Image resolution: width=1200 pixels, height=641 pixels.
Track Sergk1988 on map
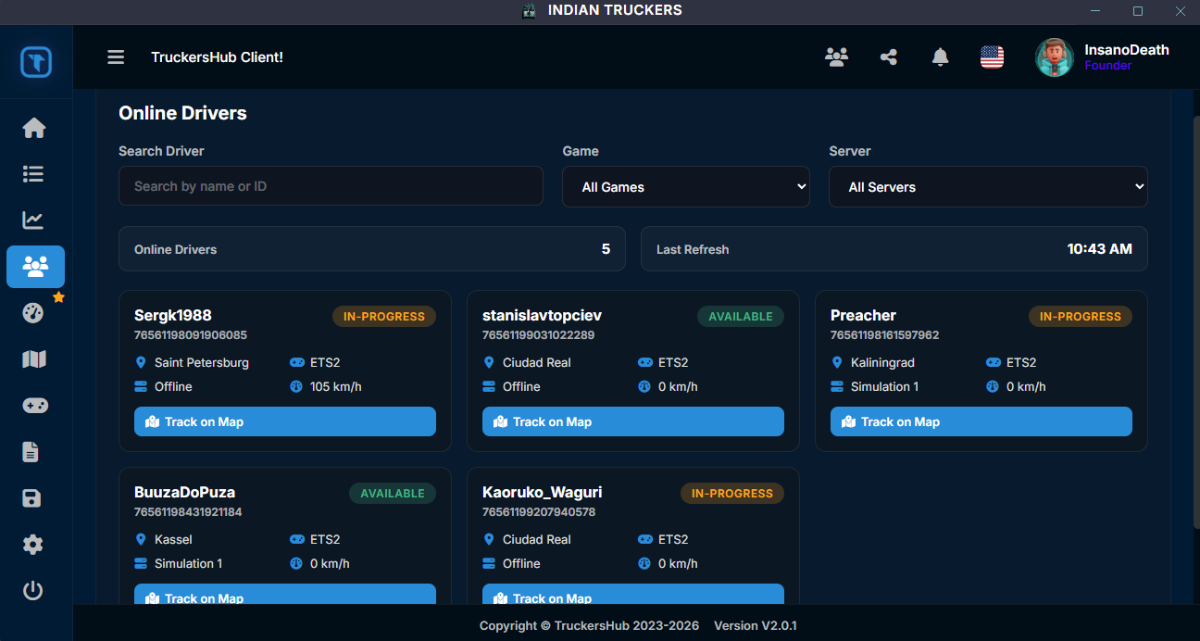(x=285, y=422)
